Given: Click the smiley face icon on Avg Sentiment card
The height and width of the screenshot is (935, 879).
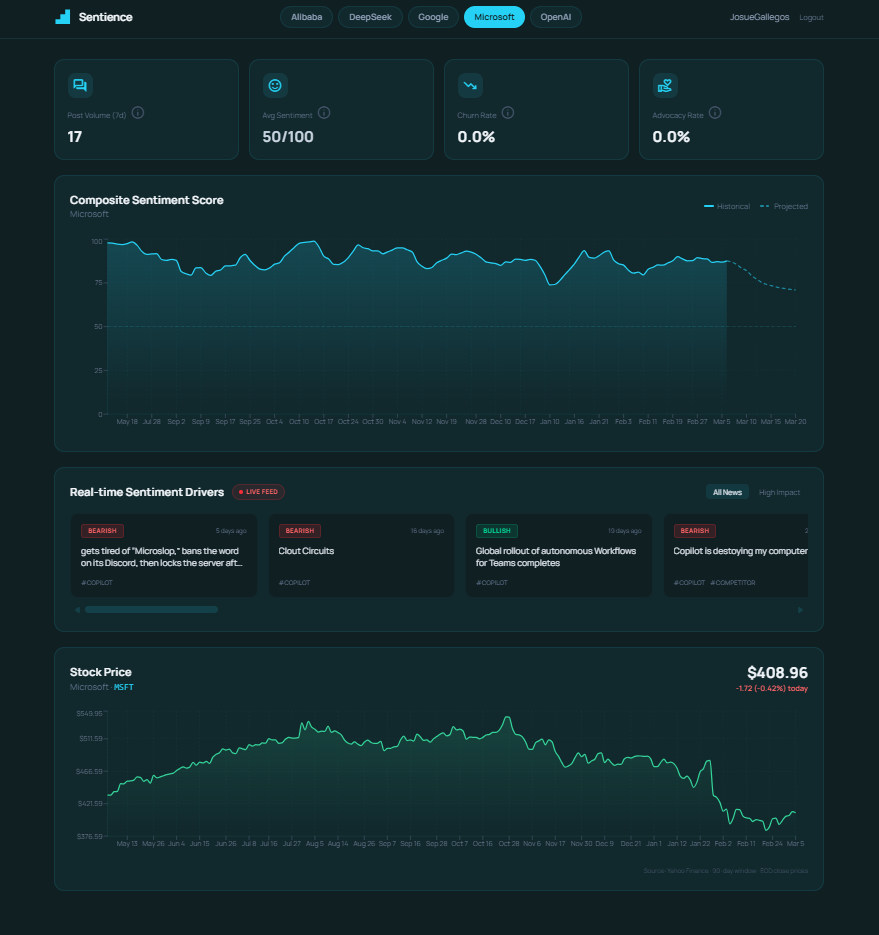Looking at the screenshot, I should click(x=274, y=84).
